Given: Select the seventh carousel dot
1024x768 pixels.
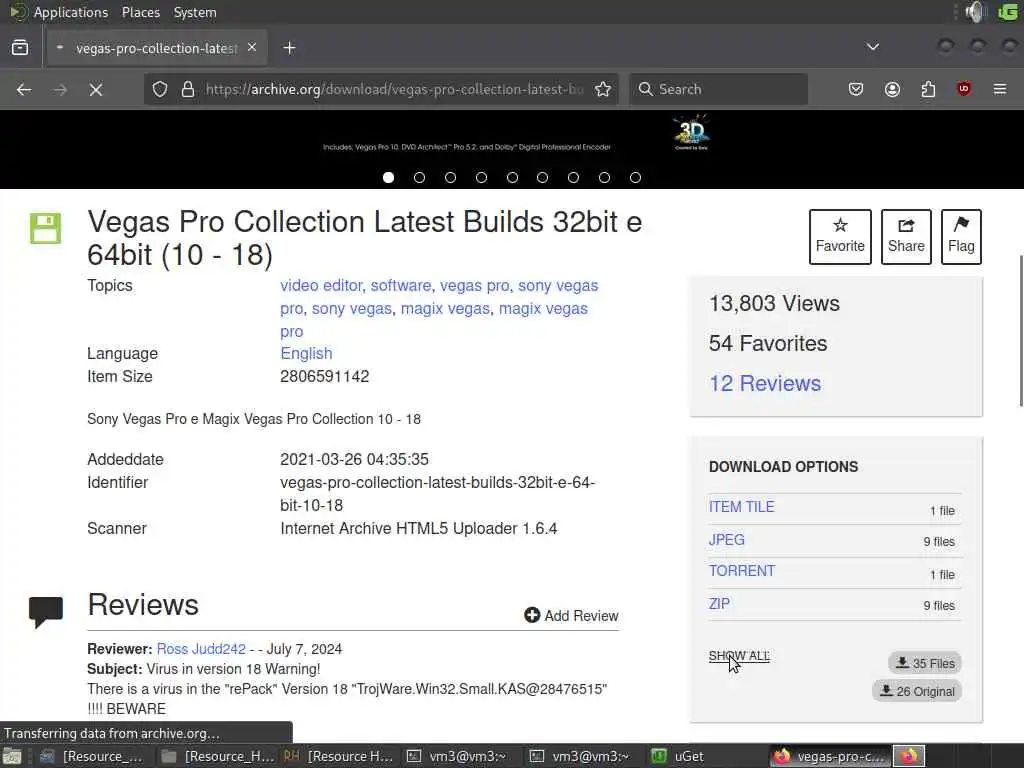Looking at the screenshot, I should pyautogui.click(x=573, y=178).
